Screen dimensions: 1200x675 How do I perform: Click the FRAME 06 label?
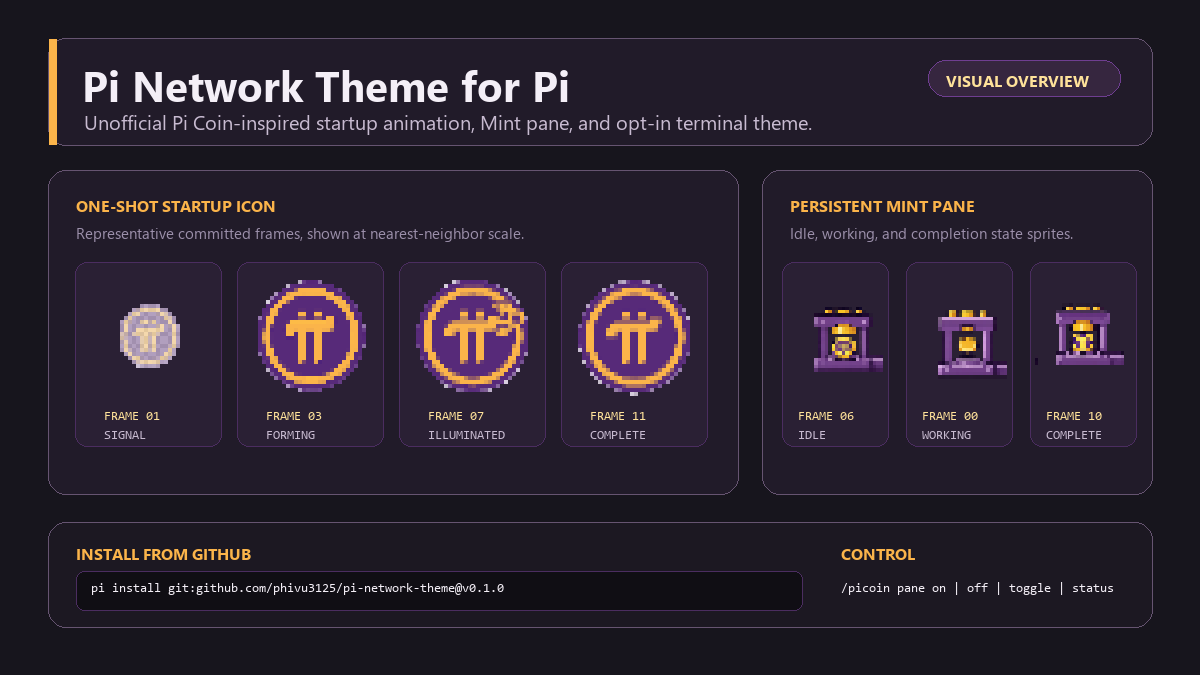[x=826, y=416]
